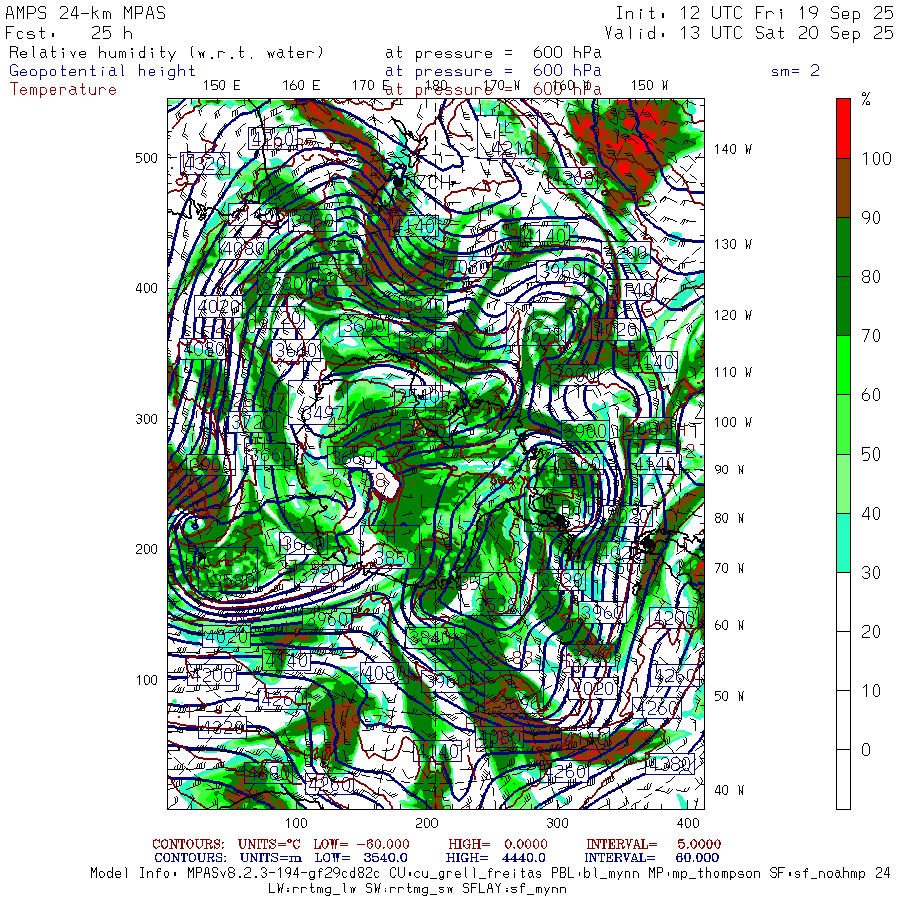The width and height of the screenshot is (900, 900).
Task: Click the '80 W' longitude label
Action: point(729,518)
